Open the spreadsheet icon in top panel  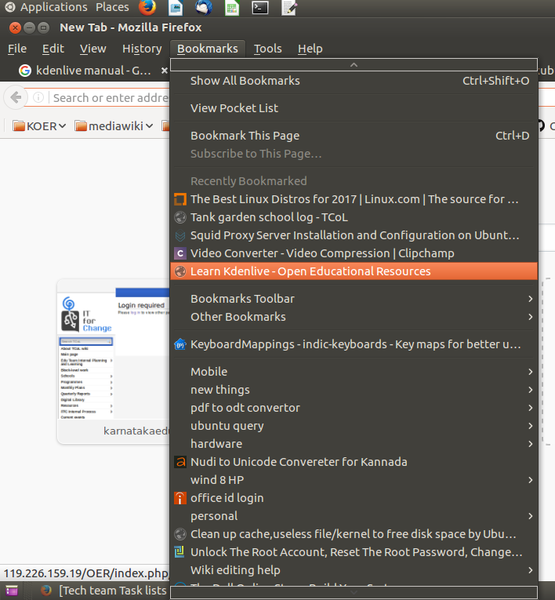pyautogui.click(x=232, y=8)
